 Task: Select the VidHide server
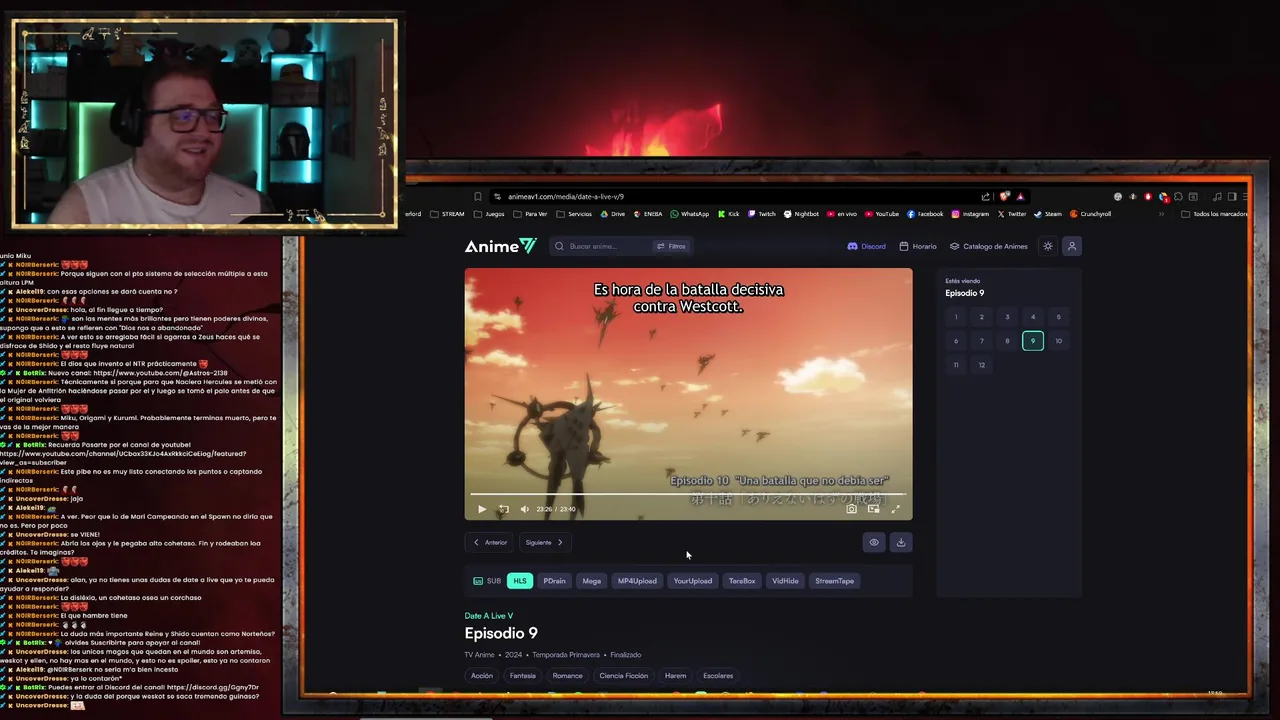785,581
